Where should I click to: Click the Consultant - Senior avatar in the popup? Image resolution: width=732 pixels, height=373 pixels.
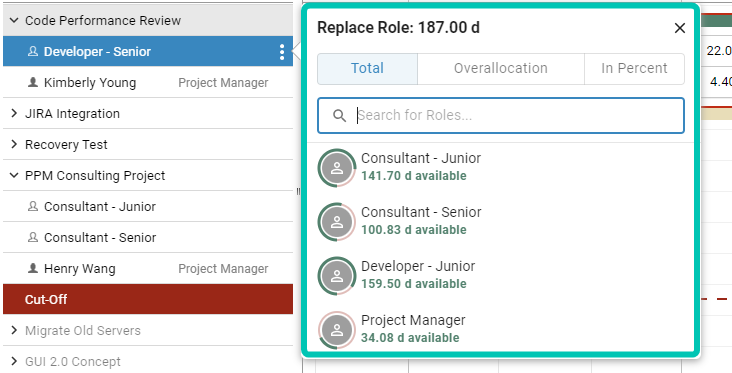click(x=337, y=222)
